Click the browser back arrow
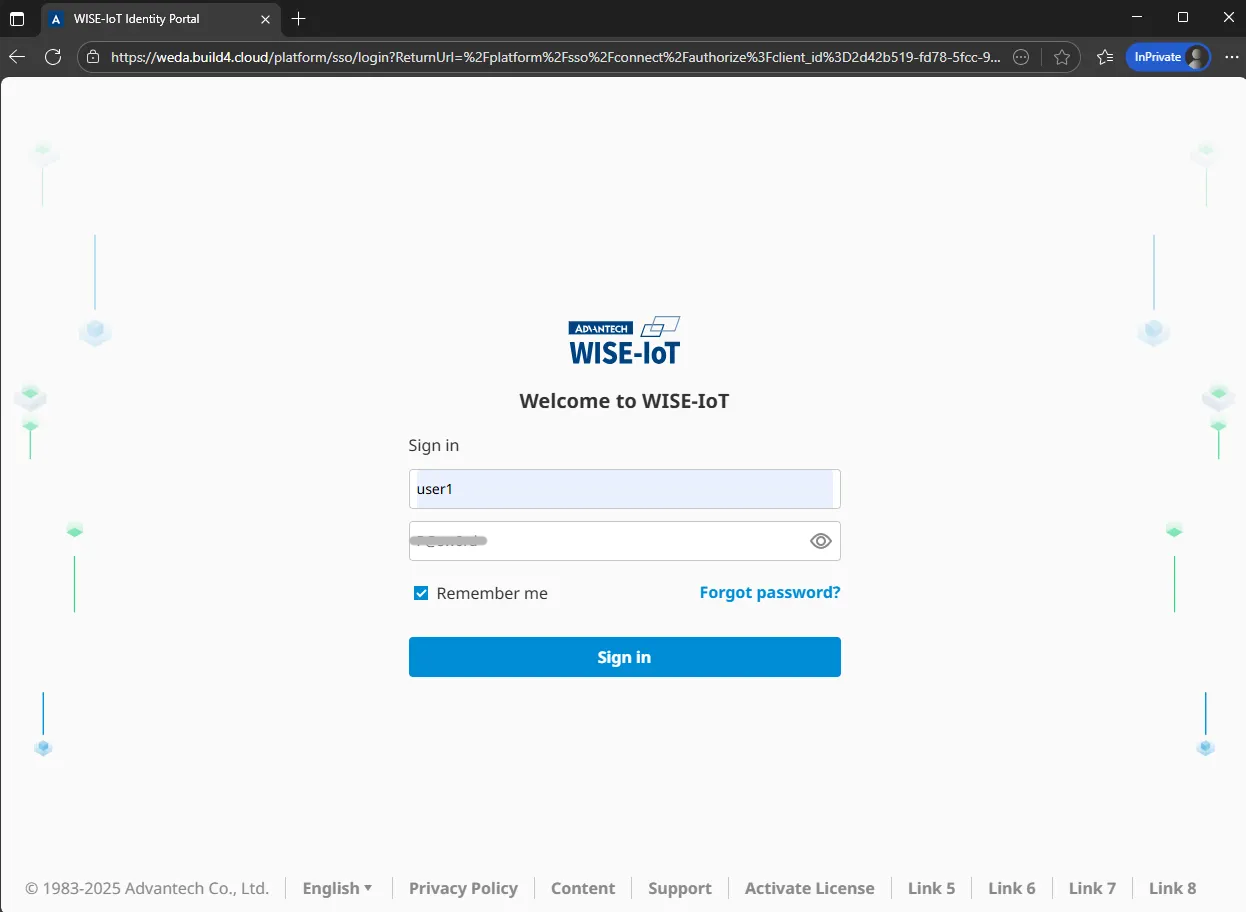Viewport: 1246px width, 912px height. (x=17, y=57)
